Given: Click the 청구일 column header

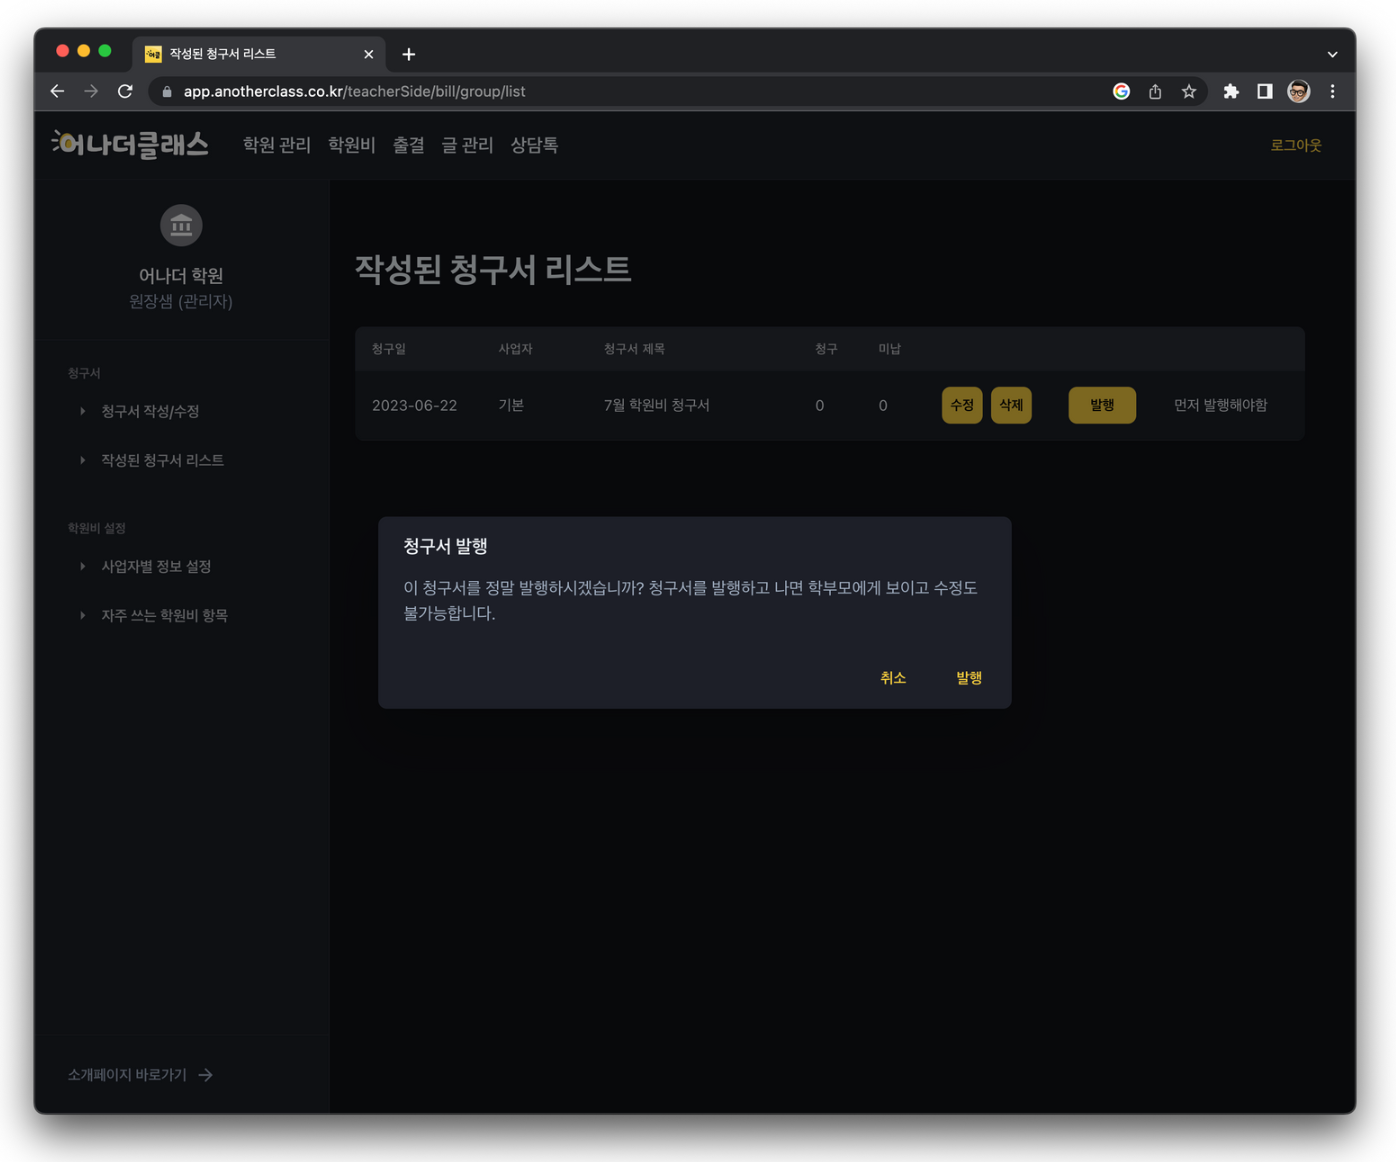Looking at the screenshot, I should click(389, 349).
